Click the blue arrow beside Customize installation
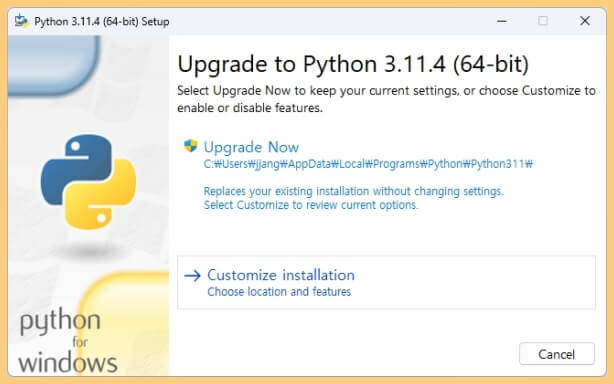This screenshot has width=614, height=384. pyautogui.click(x=192, y=276)
